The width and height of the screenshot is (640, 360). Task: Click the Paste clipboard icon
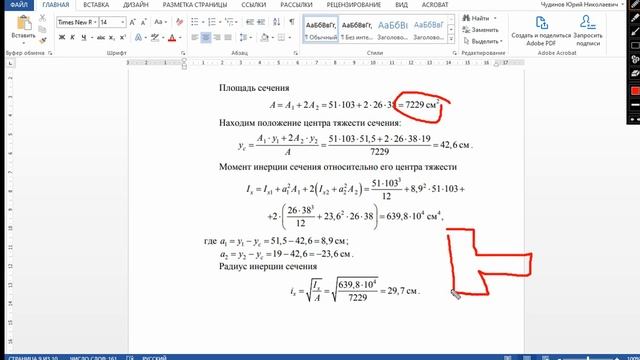pyautogui.click(x=24, y=23)
